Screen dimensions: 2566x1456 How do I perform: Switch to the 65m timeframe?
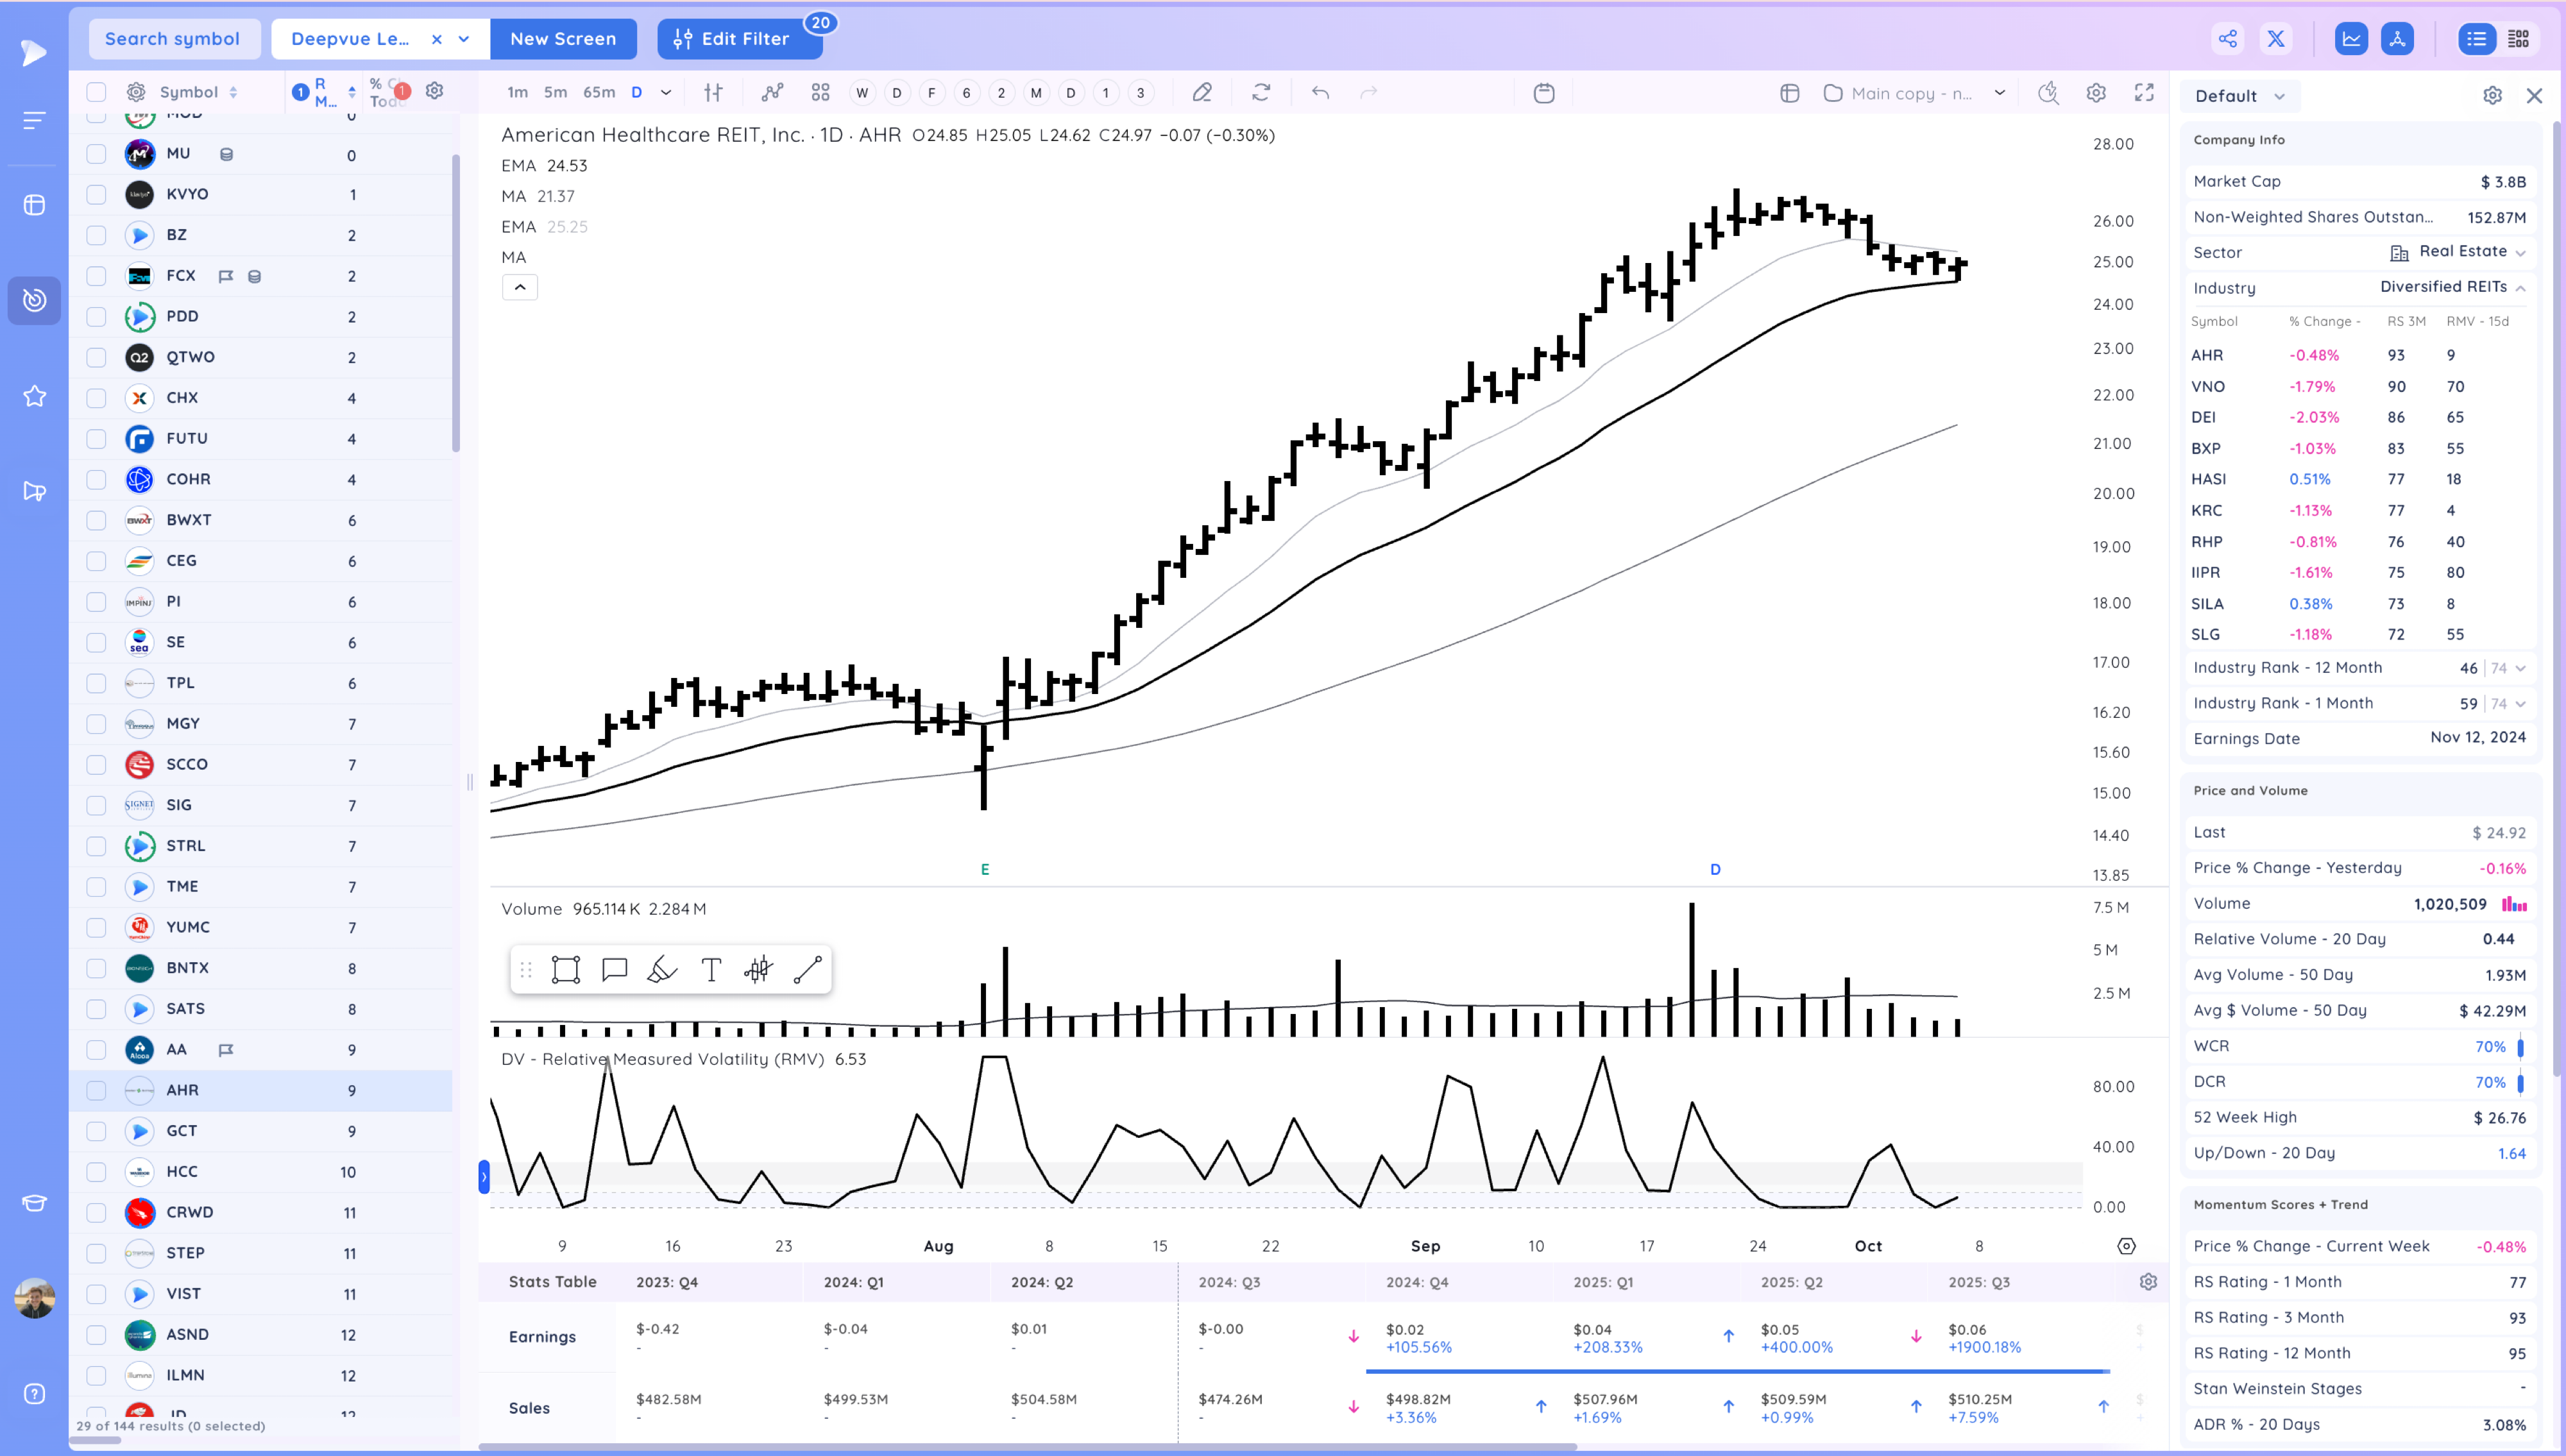598,93
